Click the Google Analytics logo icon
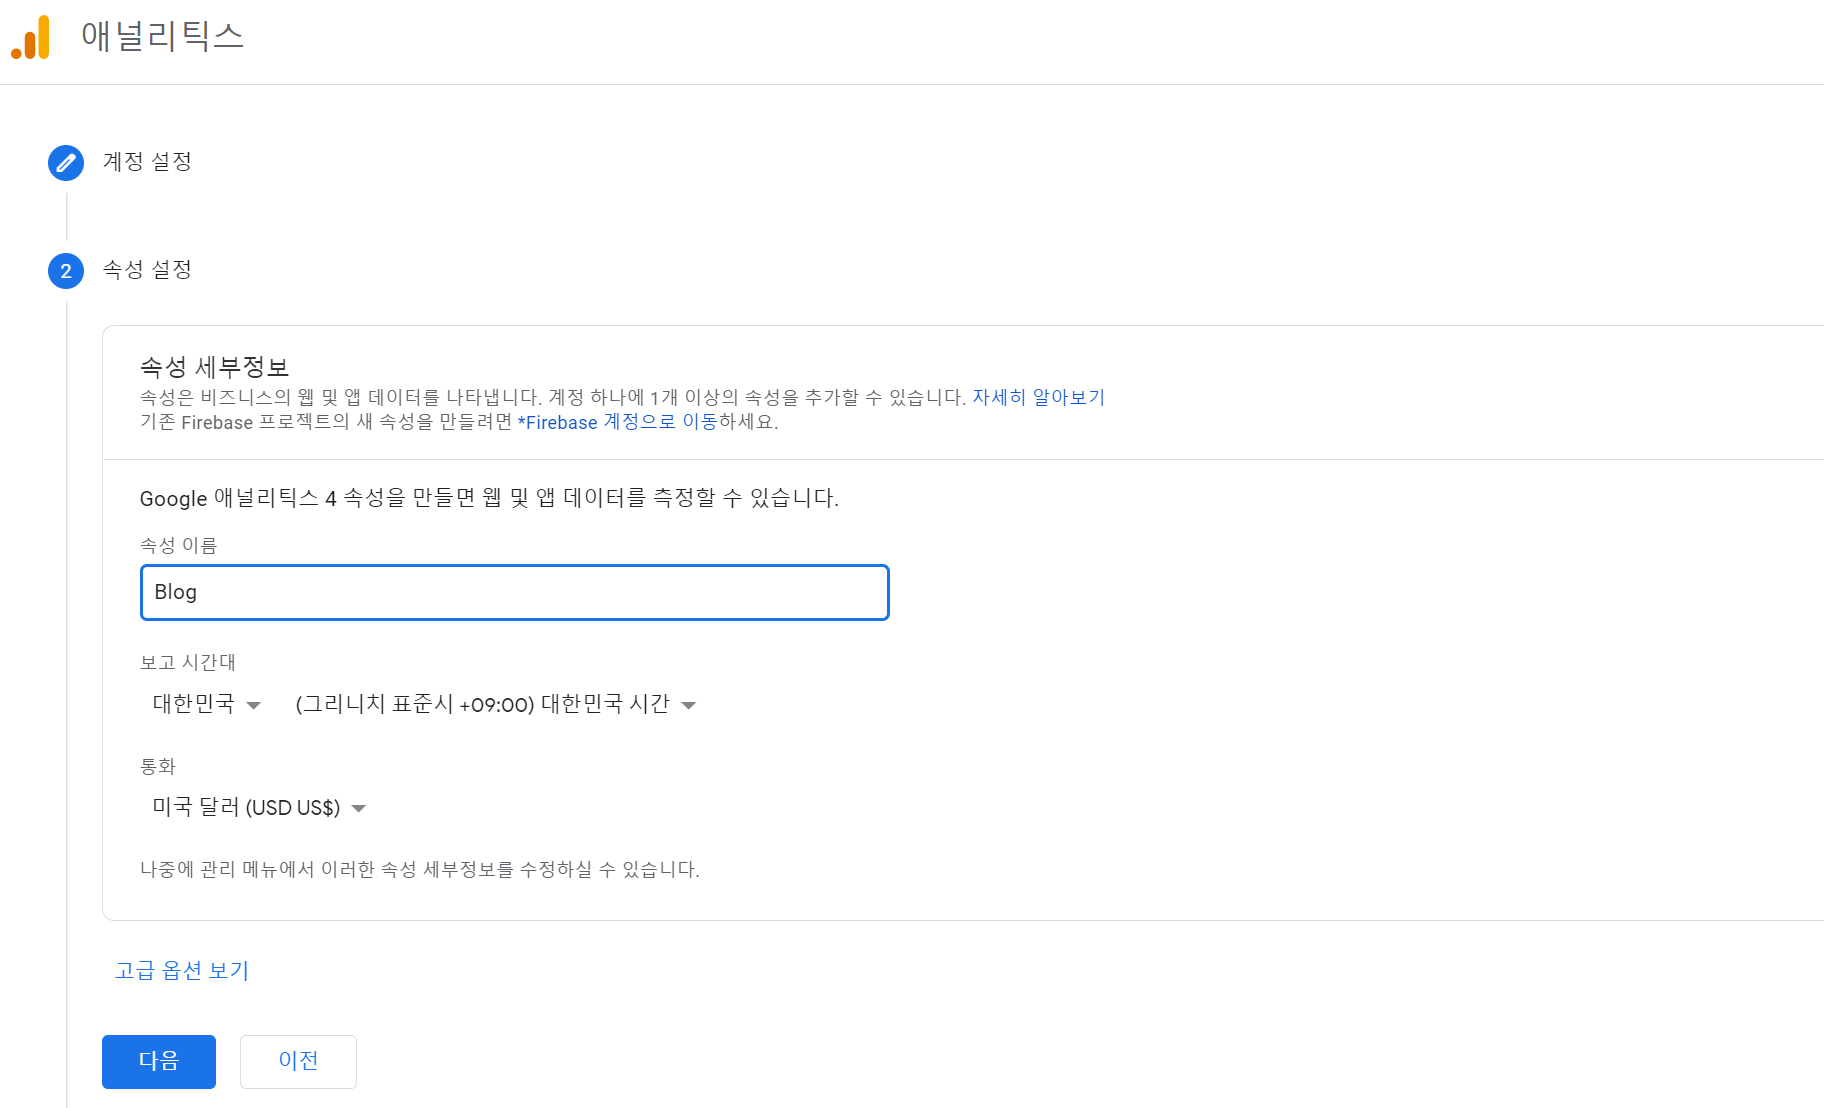This screenshot has width=1824, height=1108. click(31, 38)
